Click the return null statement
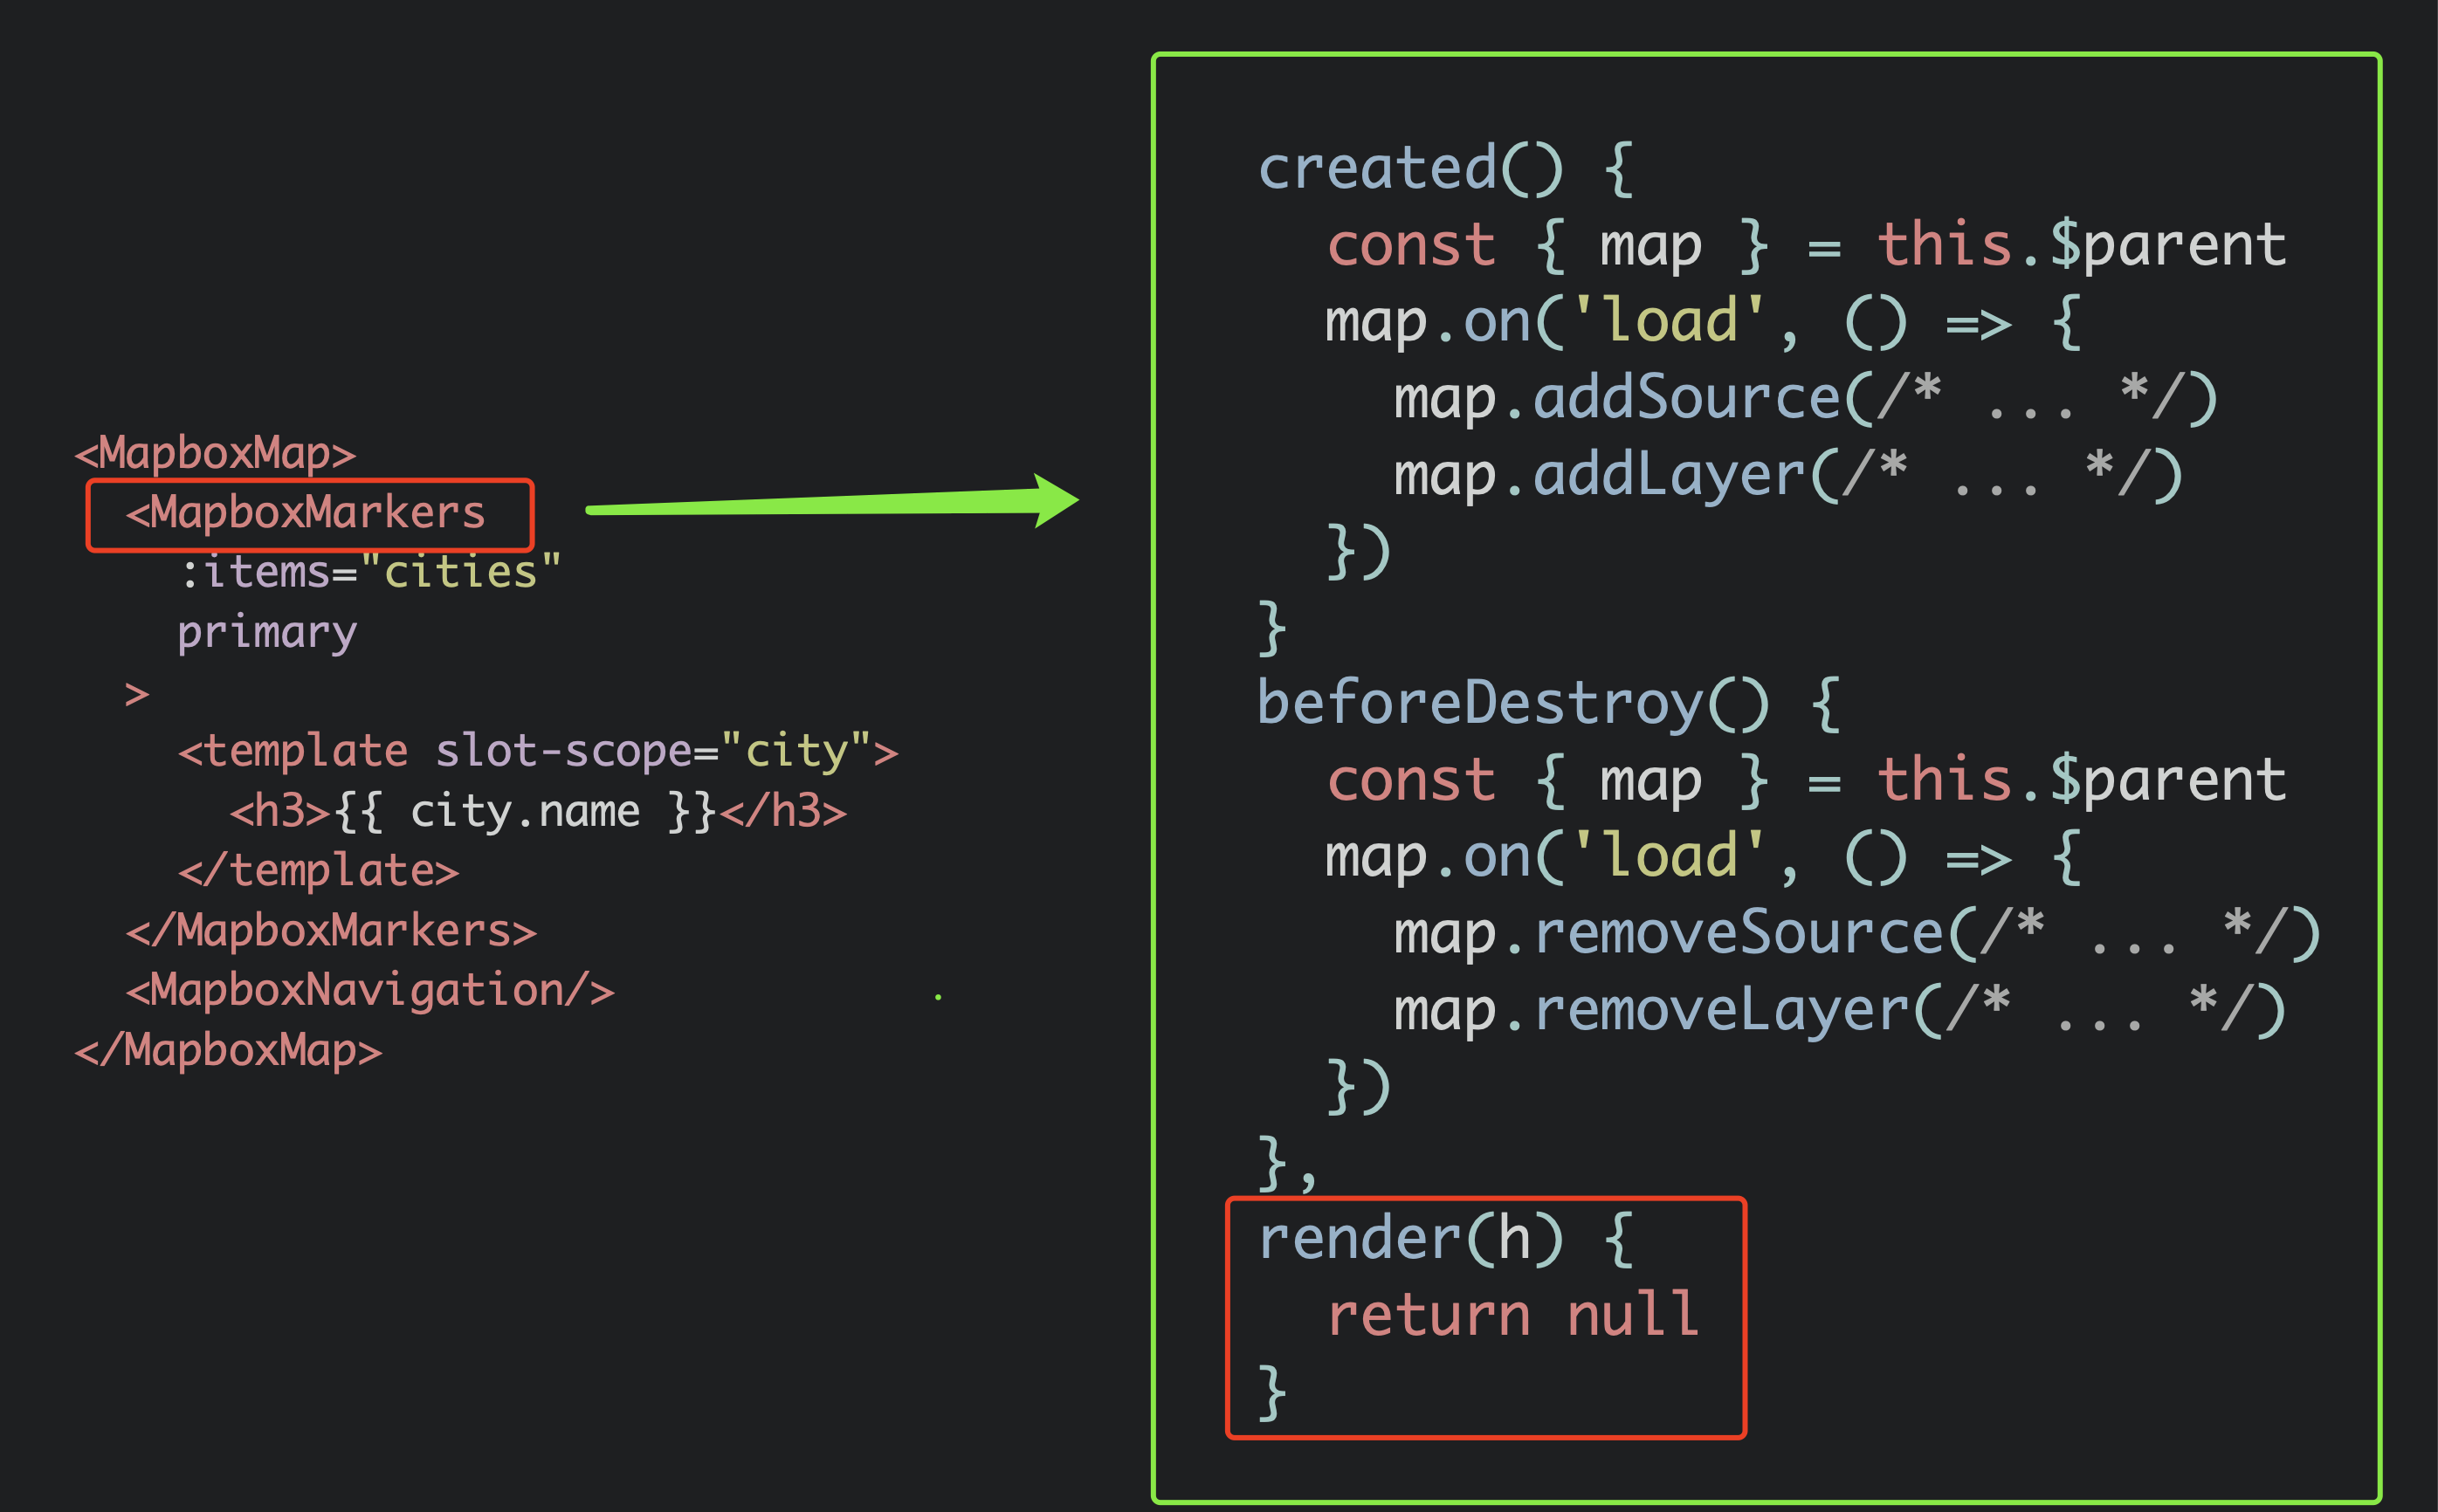Screen dimensions: 2438x1512 pyautogui.click(x=1512, y=1315)
